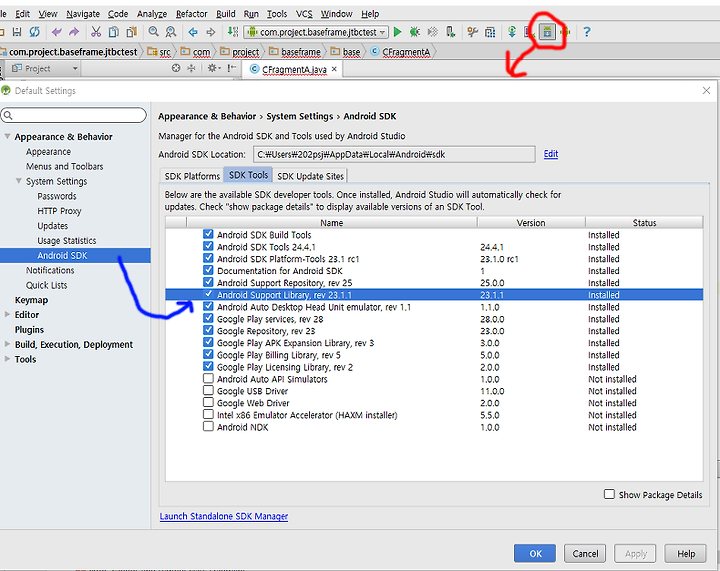This screenshot has height=571, width=720.
Task: Click the settings search field
Action: tap(73, 115)
